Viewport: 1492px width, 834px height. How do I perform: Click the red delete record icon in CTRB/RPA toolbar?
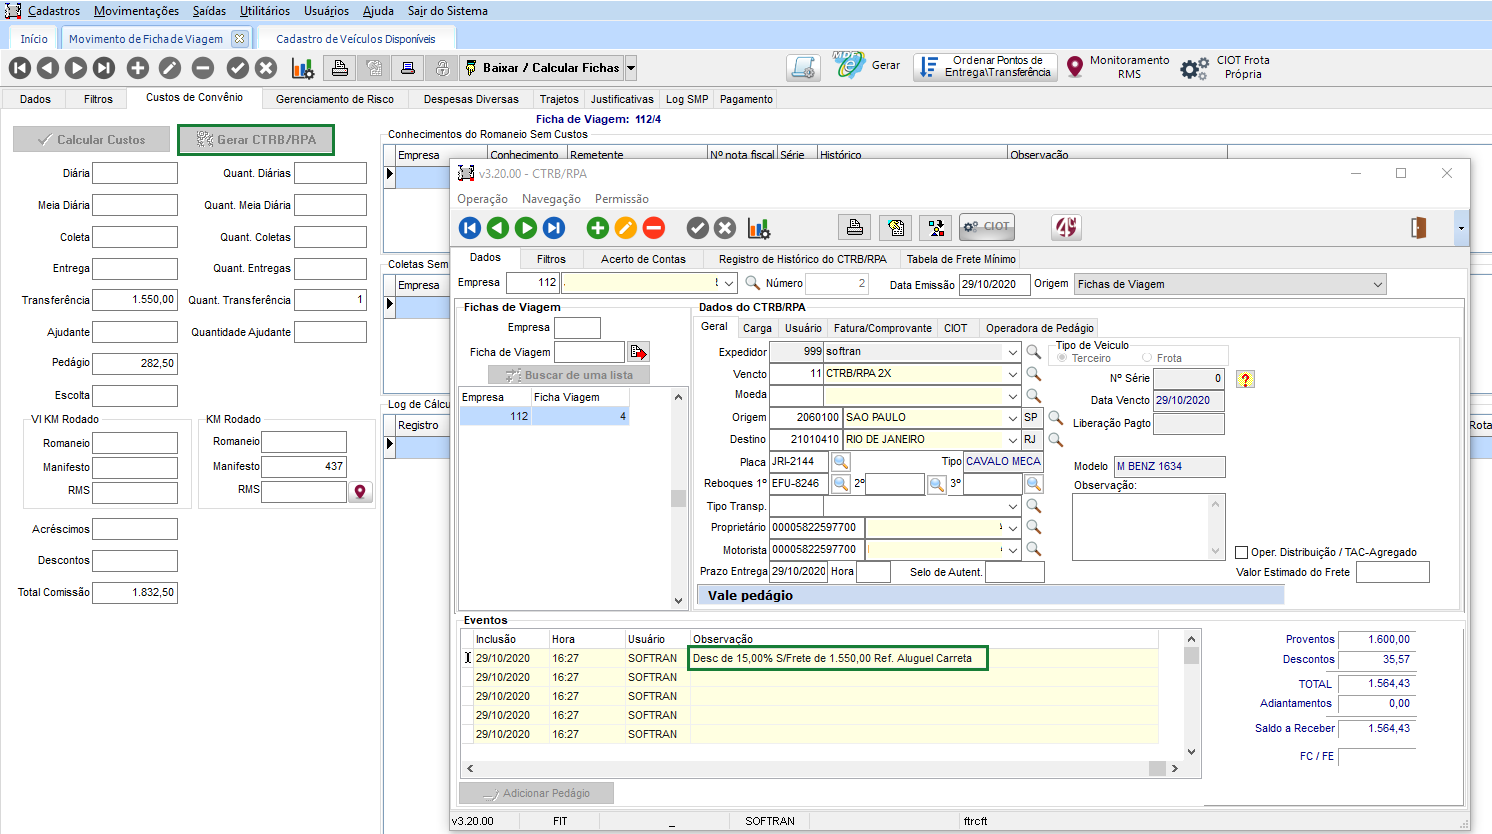(653, 228)
